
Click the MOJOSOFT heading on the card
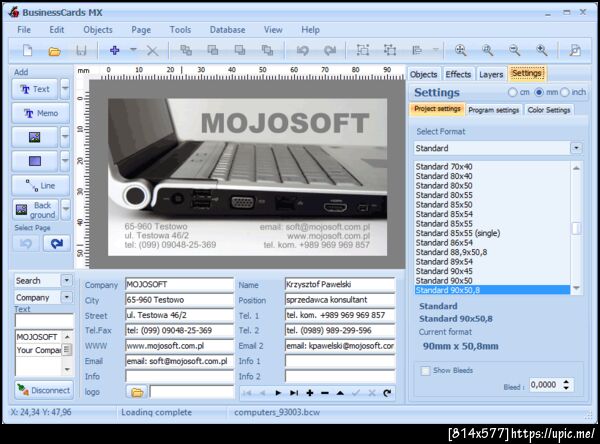pos(285,123)
